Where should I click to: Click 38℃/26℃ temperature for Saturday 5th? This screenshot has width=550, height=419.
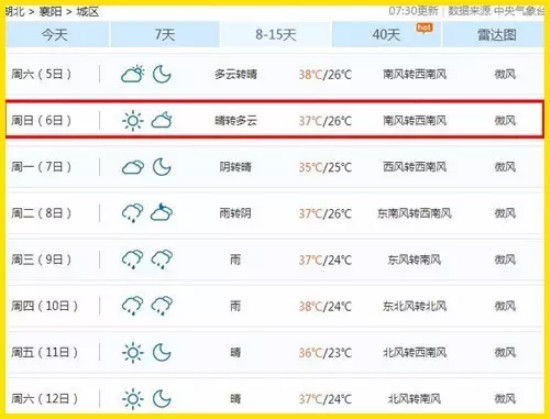point(325,74)
